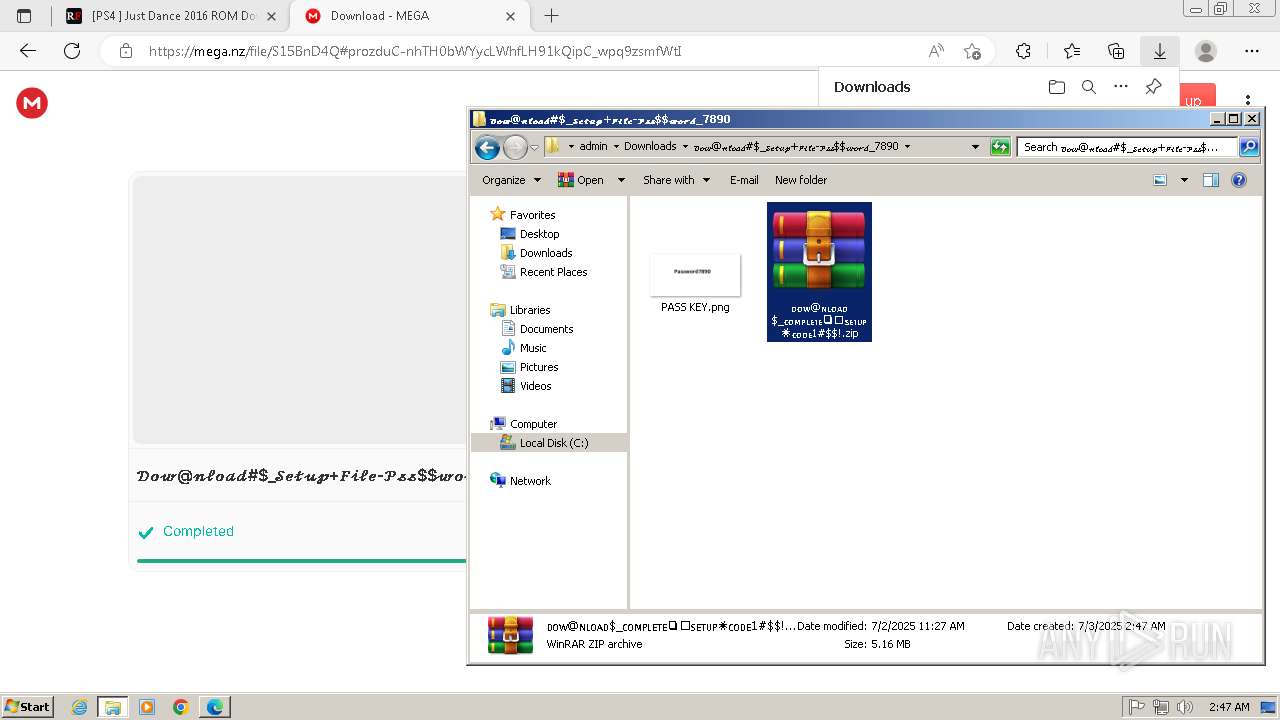This screenshot has width=1280, height=720.
Task: Expand recent pages dropdown near forward button
Action: 534,148
